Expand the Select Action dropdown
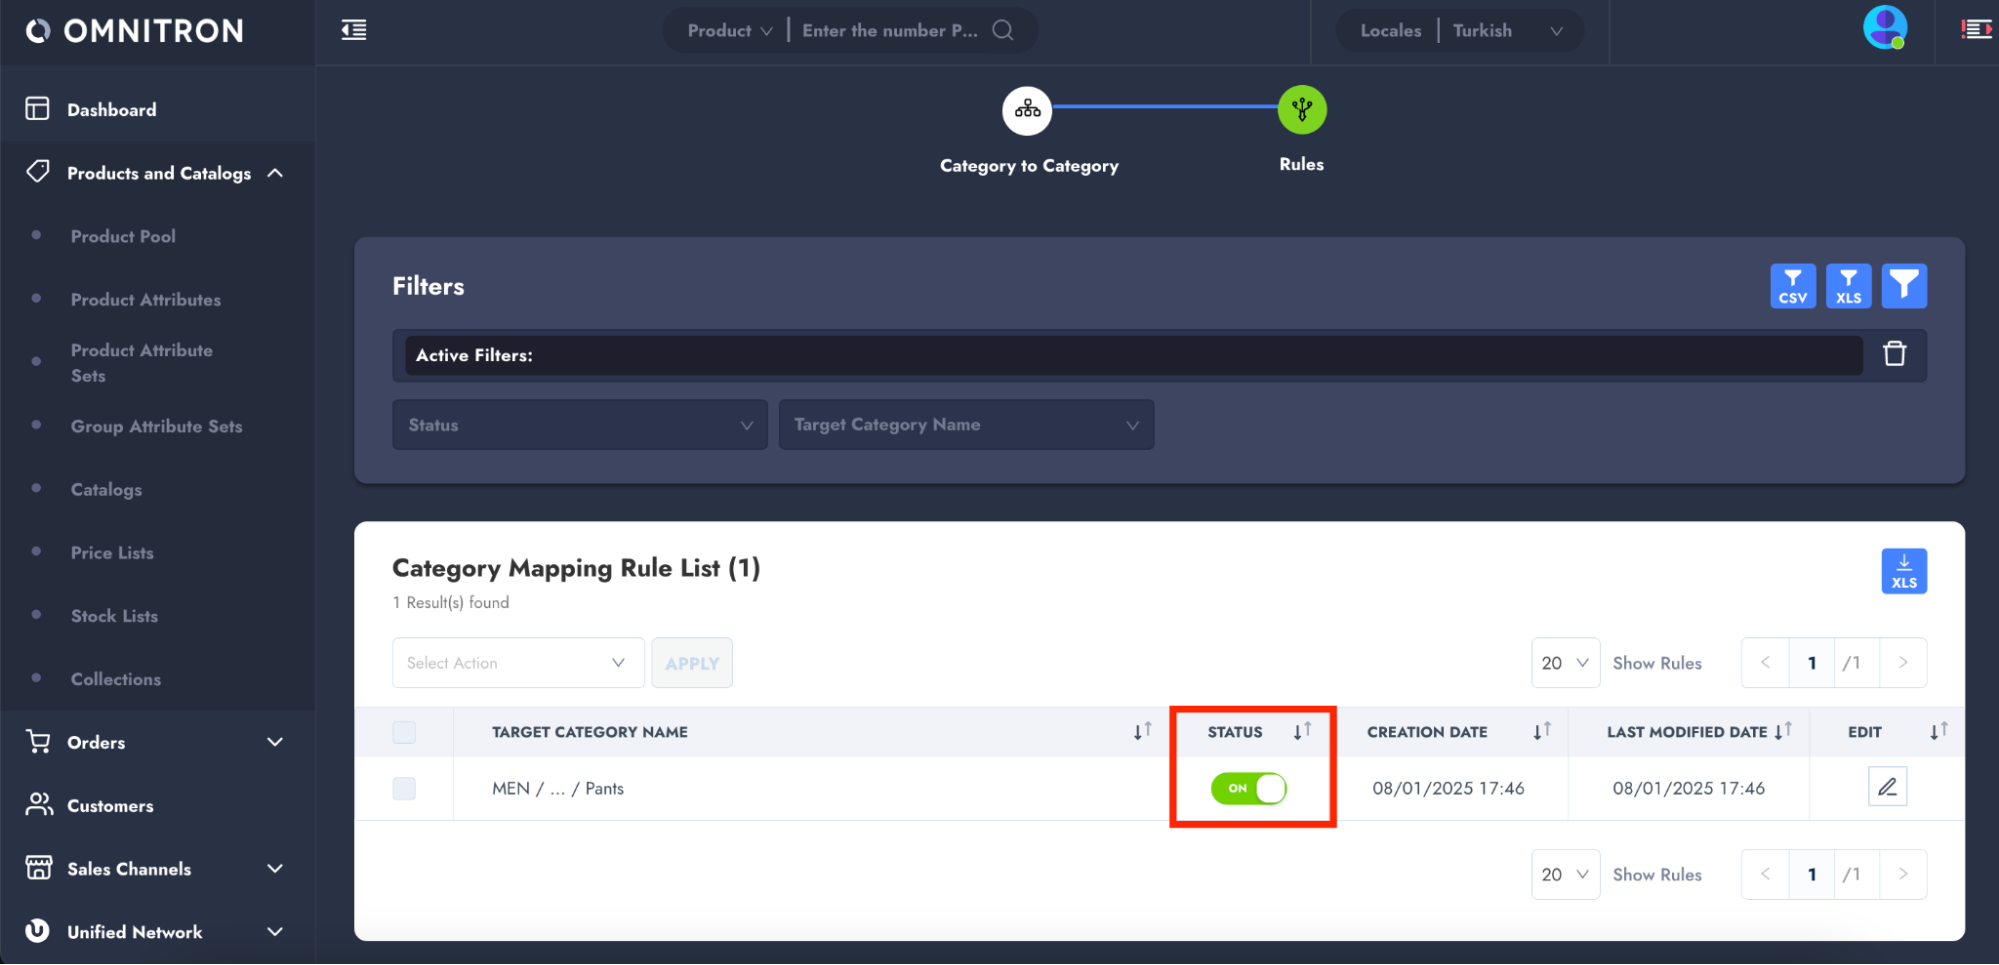 coord(517,663)
